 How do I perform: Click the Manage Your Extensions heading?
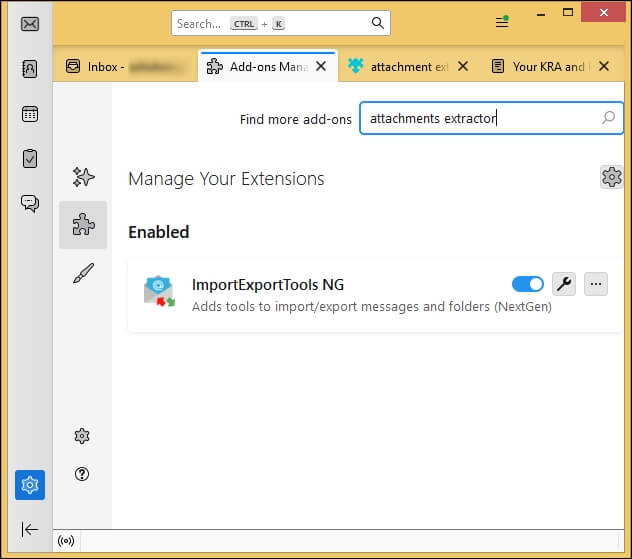pyautogui.click(x=226, y=179)
